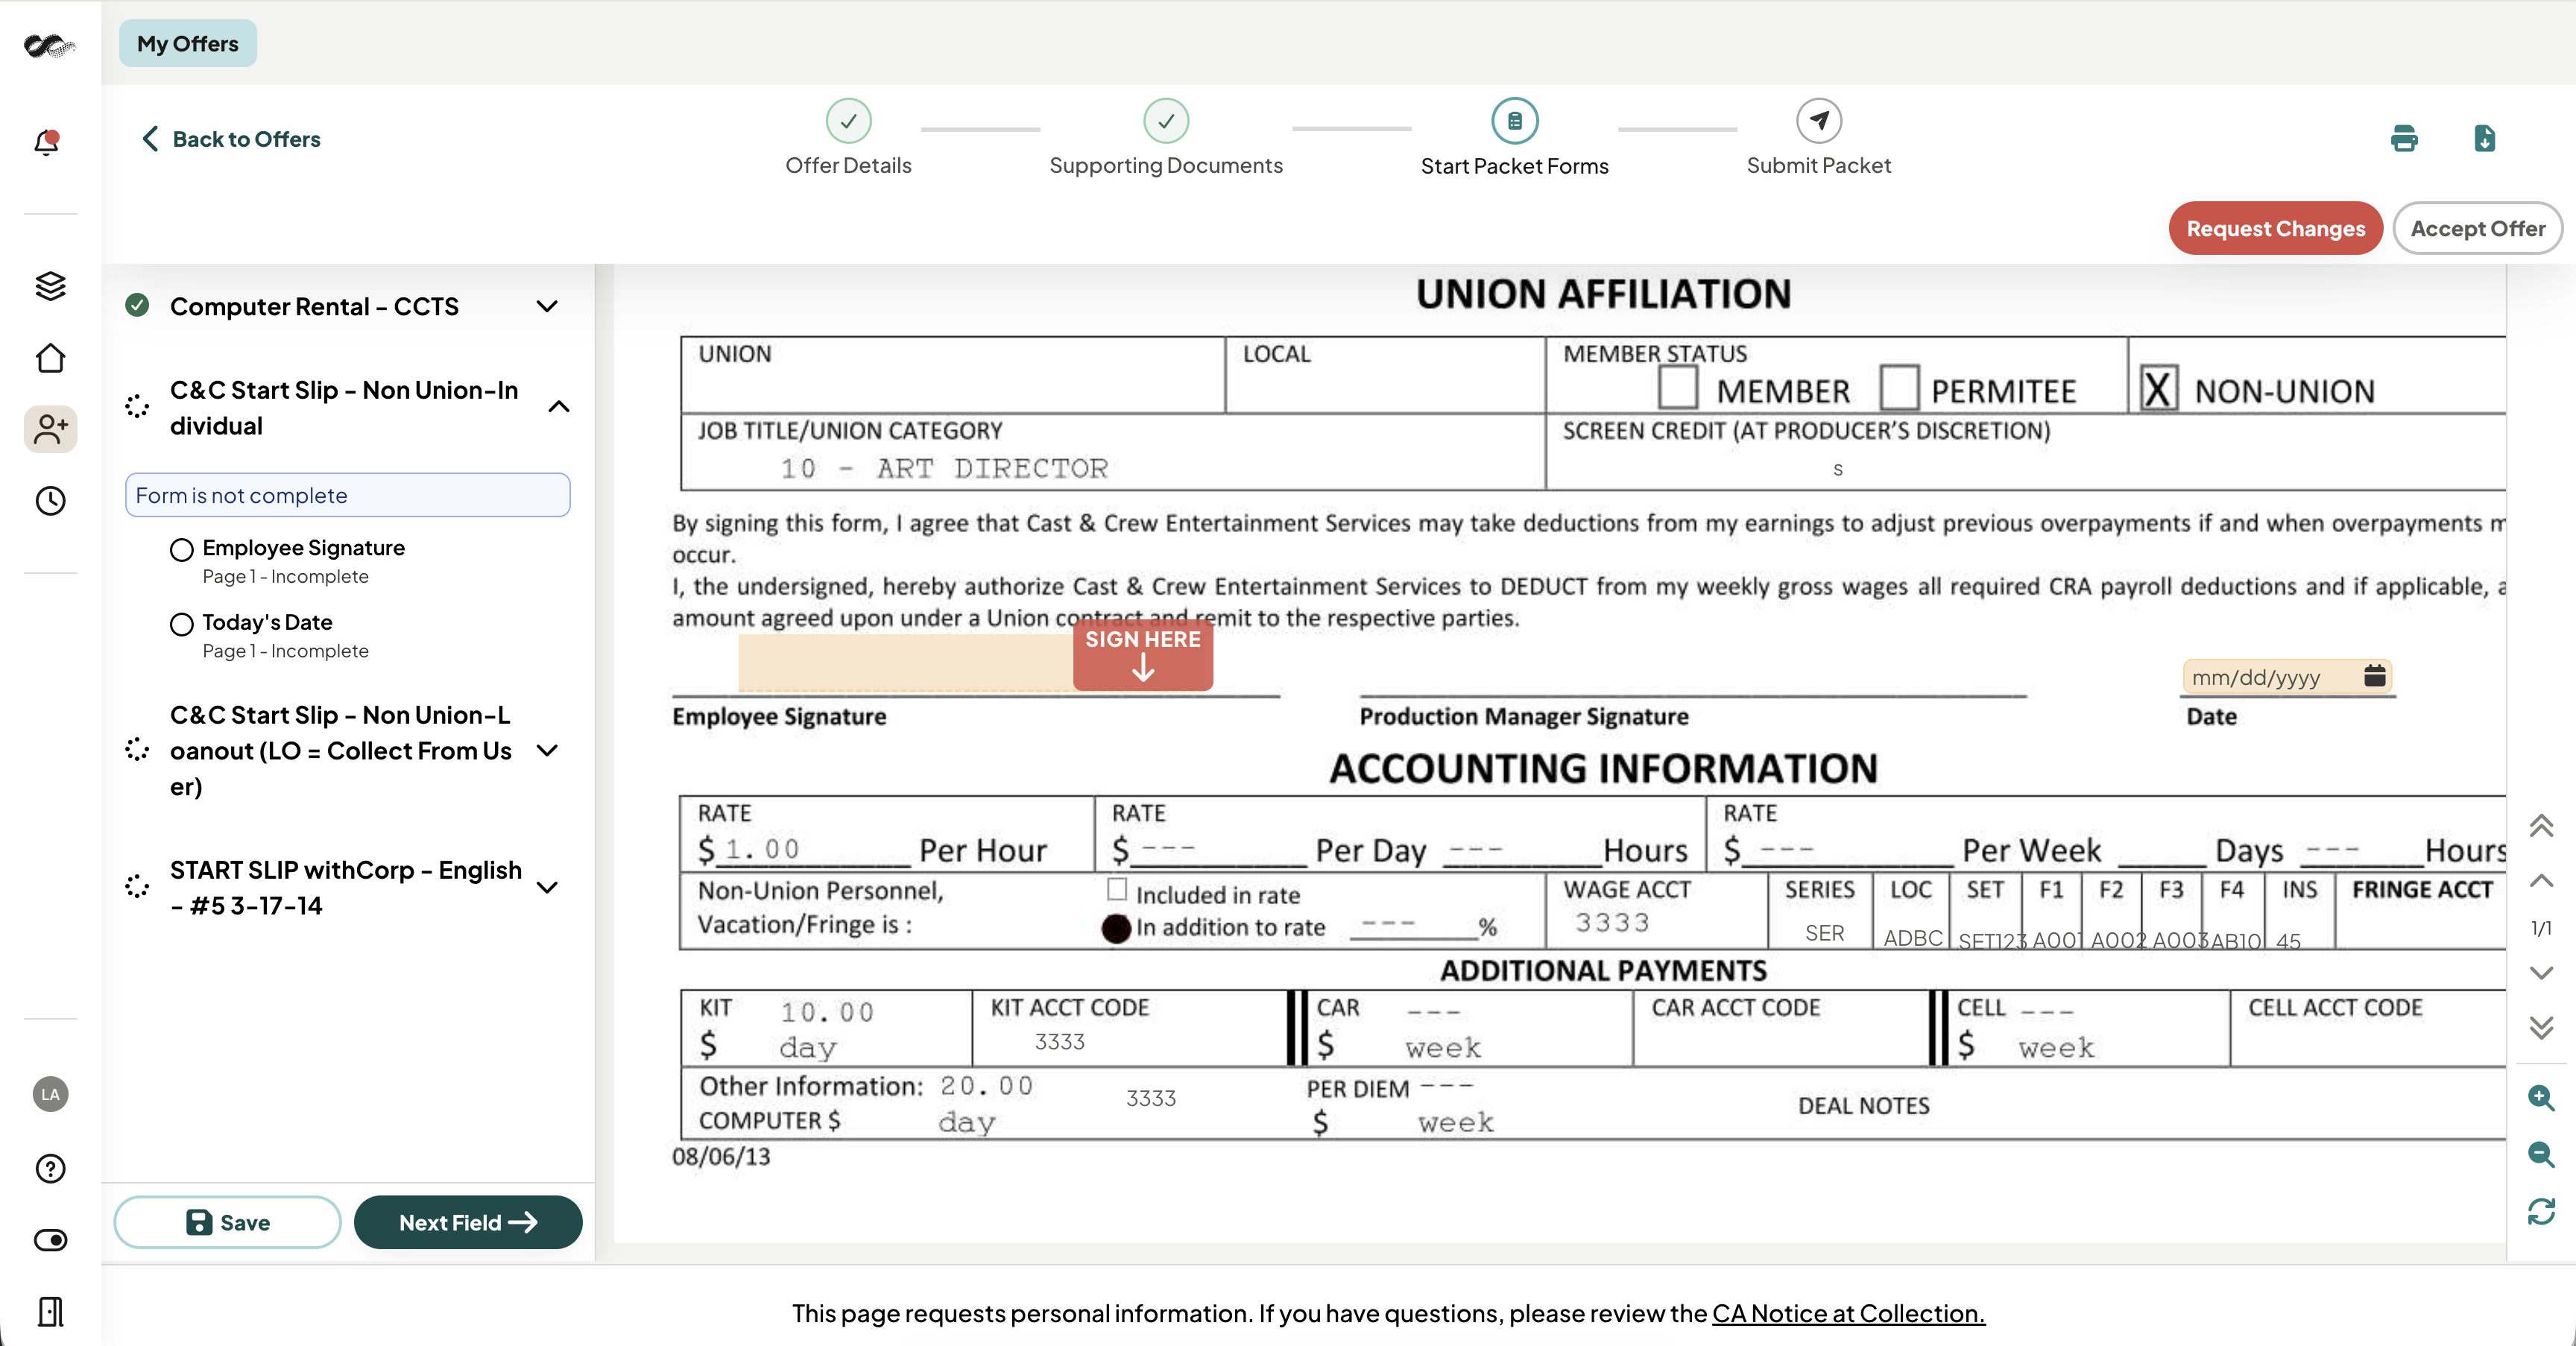Open the My Offers tab
The width and height of the screenshot is (2576, 1346).
(x=187, y=43)
